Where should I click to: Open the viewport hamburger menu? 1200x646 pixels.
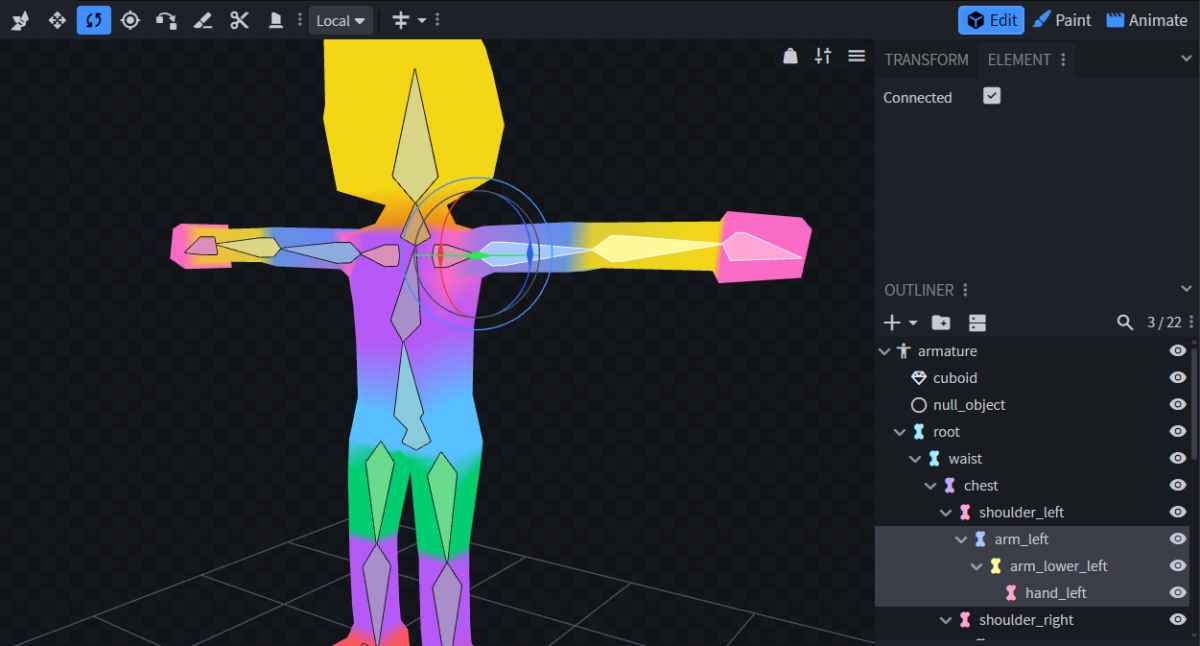click(x=856, y=56)
